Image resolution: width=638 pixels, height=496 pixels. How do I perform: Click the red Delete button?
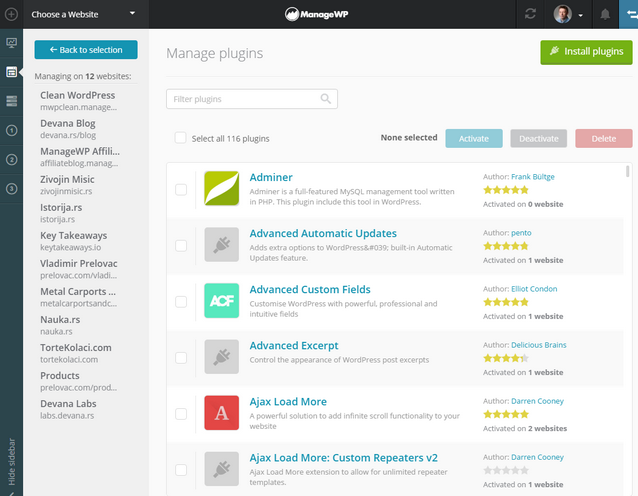point(604,138)
